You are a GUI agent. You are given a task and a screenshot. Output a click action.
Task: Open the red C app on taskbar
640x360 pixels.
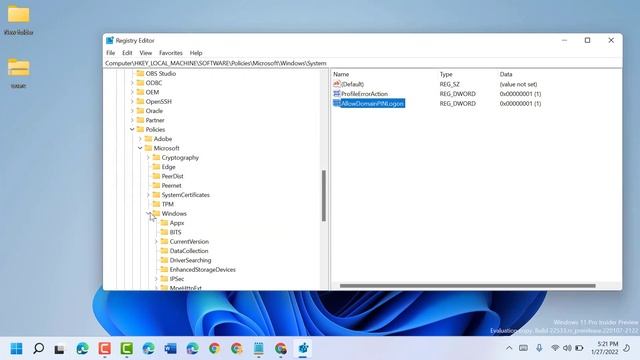click(104, 349)
